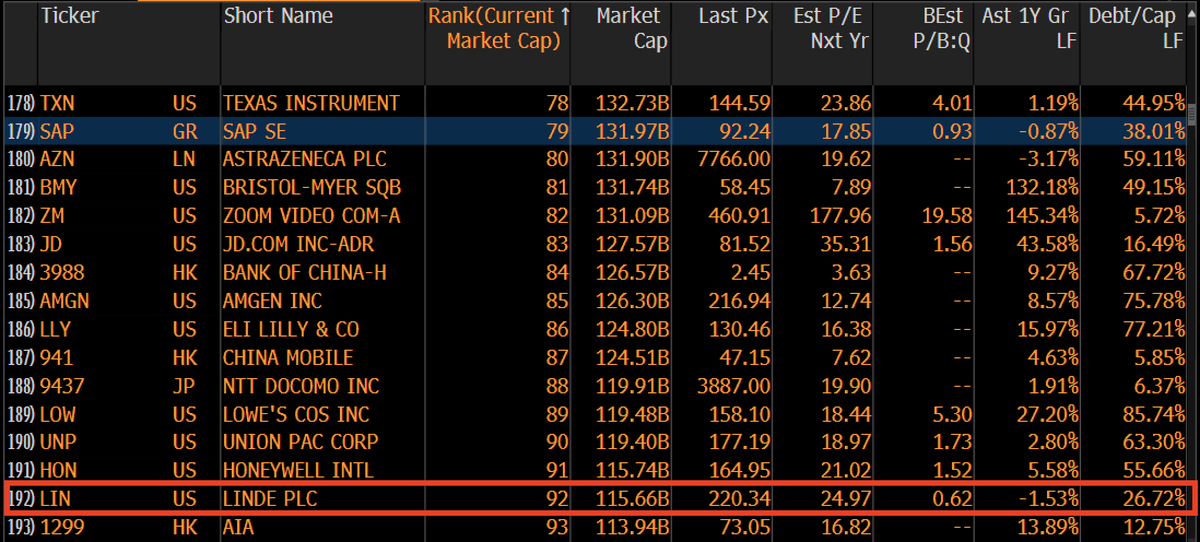Click Linde last price 220.34

(741, 498)
